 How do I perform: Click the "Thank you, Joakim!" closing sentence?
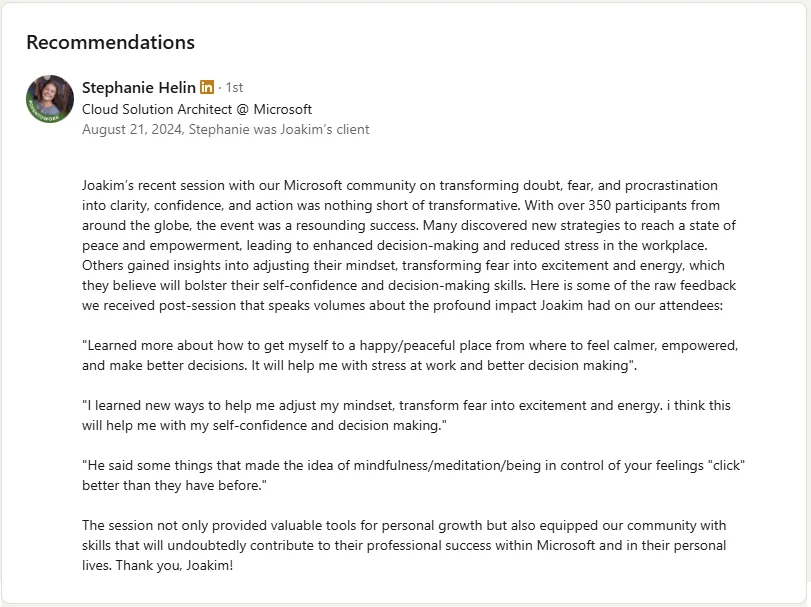tap(174, 565)
